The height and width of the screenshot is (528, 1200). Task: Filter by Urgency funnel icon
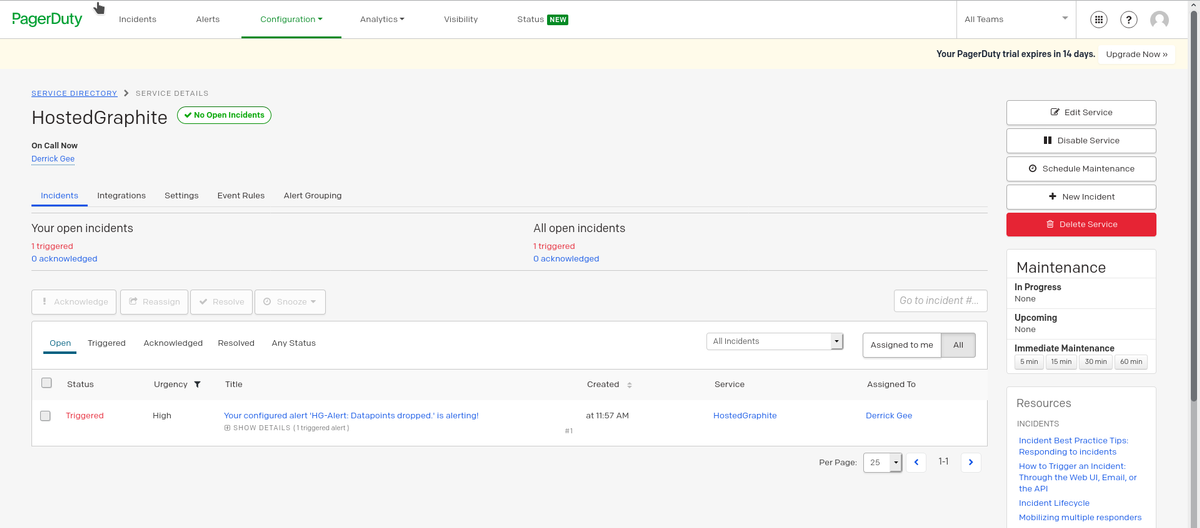(197, 384)
